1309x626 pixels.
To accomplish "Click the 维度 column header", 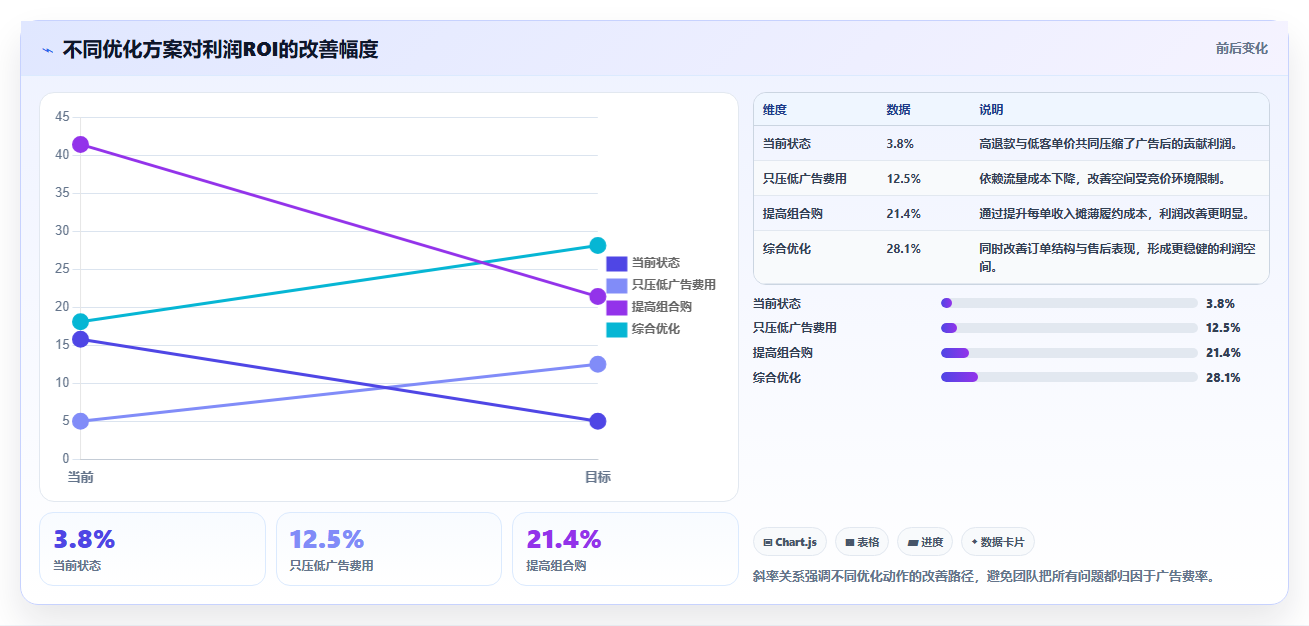I will [775, 110].
